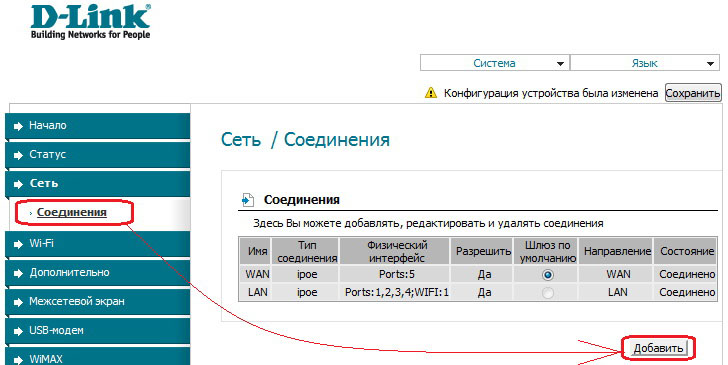Viewport: 728px width, 365px height.
Task: Go to the Соединения submenu link
Action: pos(72,212)
